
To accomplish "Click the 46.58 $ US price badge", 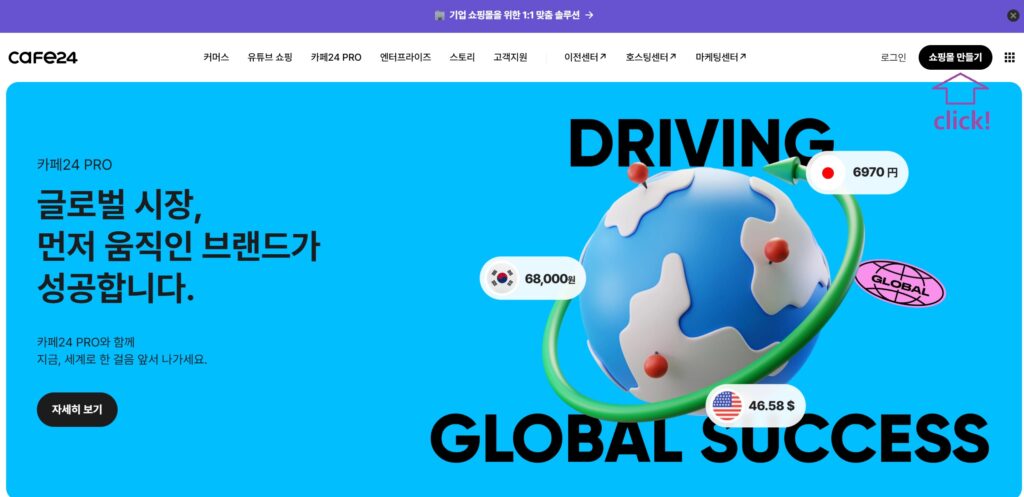I will (x=756, y=406).
